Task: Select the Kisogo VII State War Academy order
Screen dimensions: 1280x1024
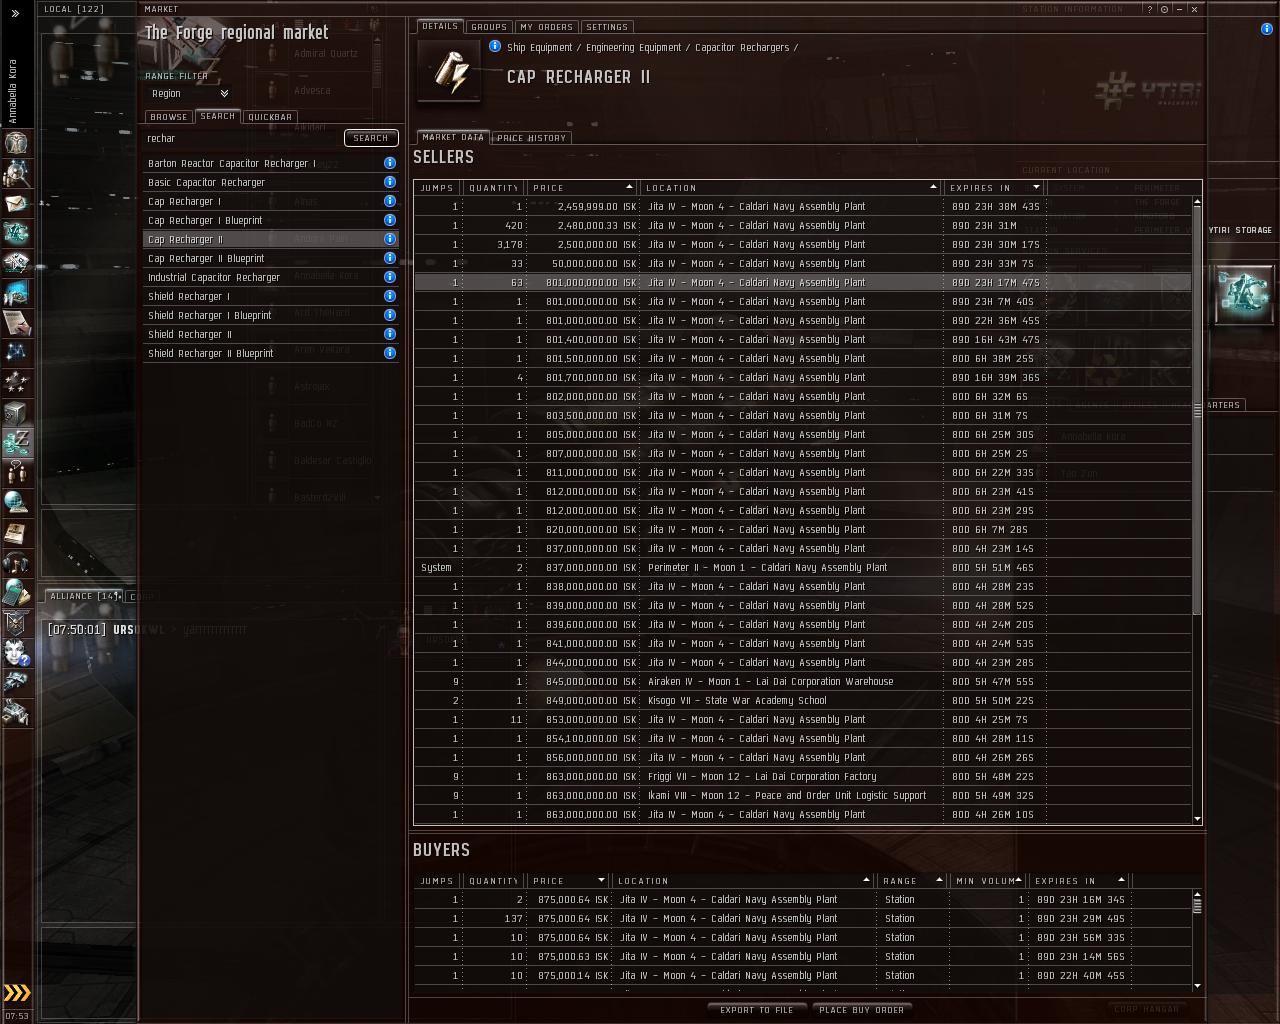Action: (x=803, y=700)
